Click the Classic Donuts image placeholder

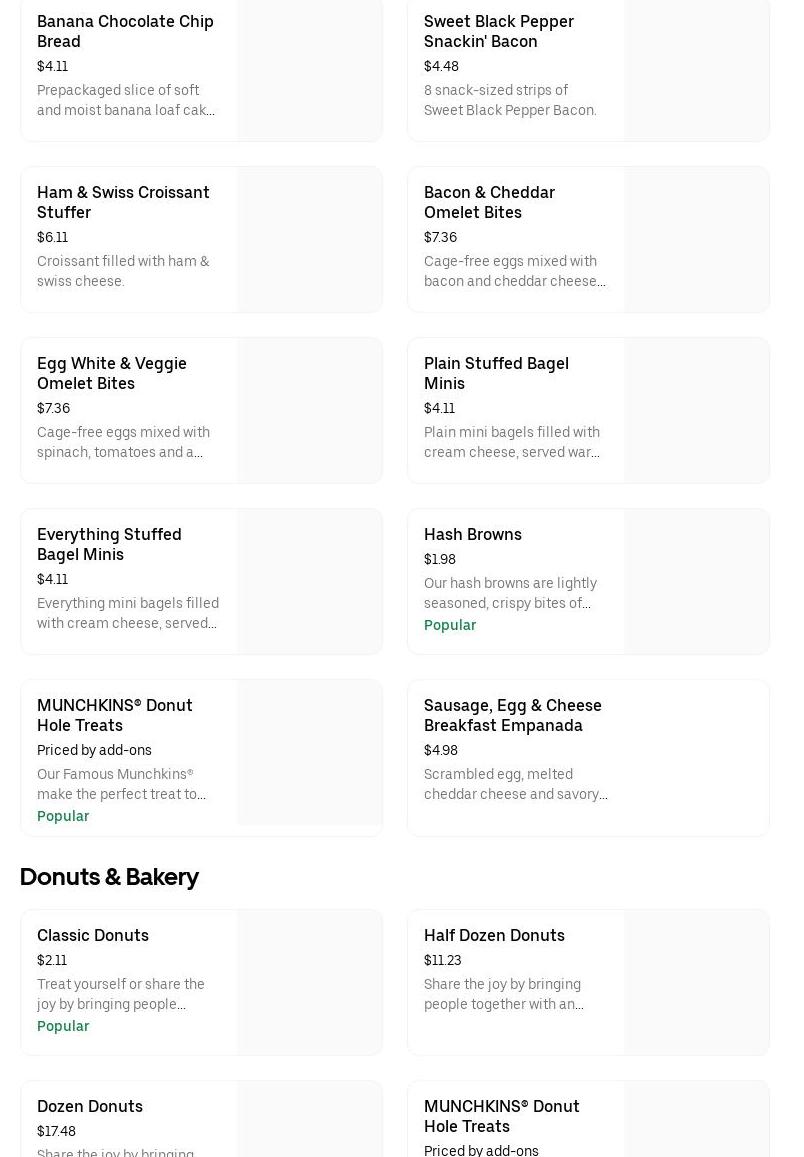click(x=309, y=982)
